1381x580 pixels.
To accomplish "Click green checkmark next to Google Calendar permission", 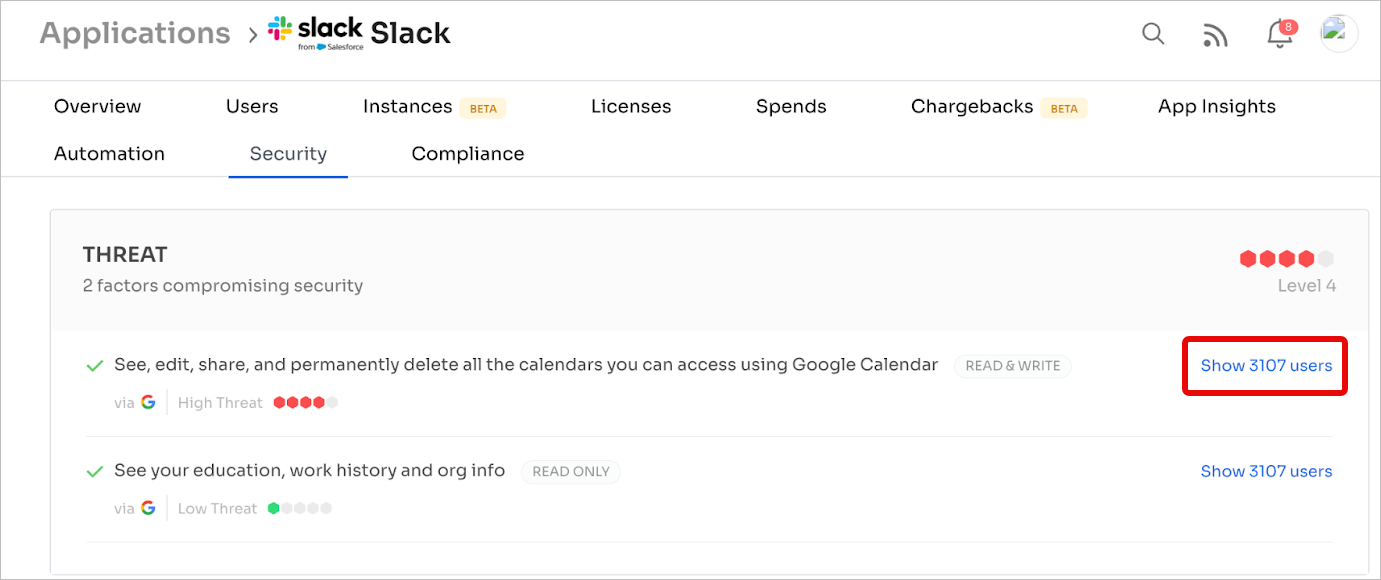I will point(95,366).
